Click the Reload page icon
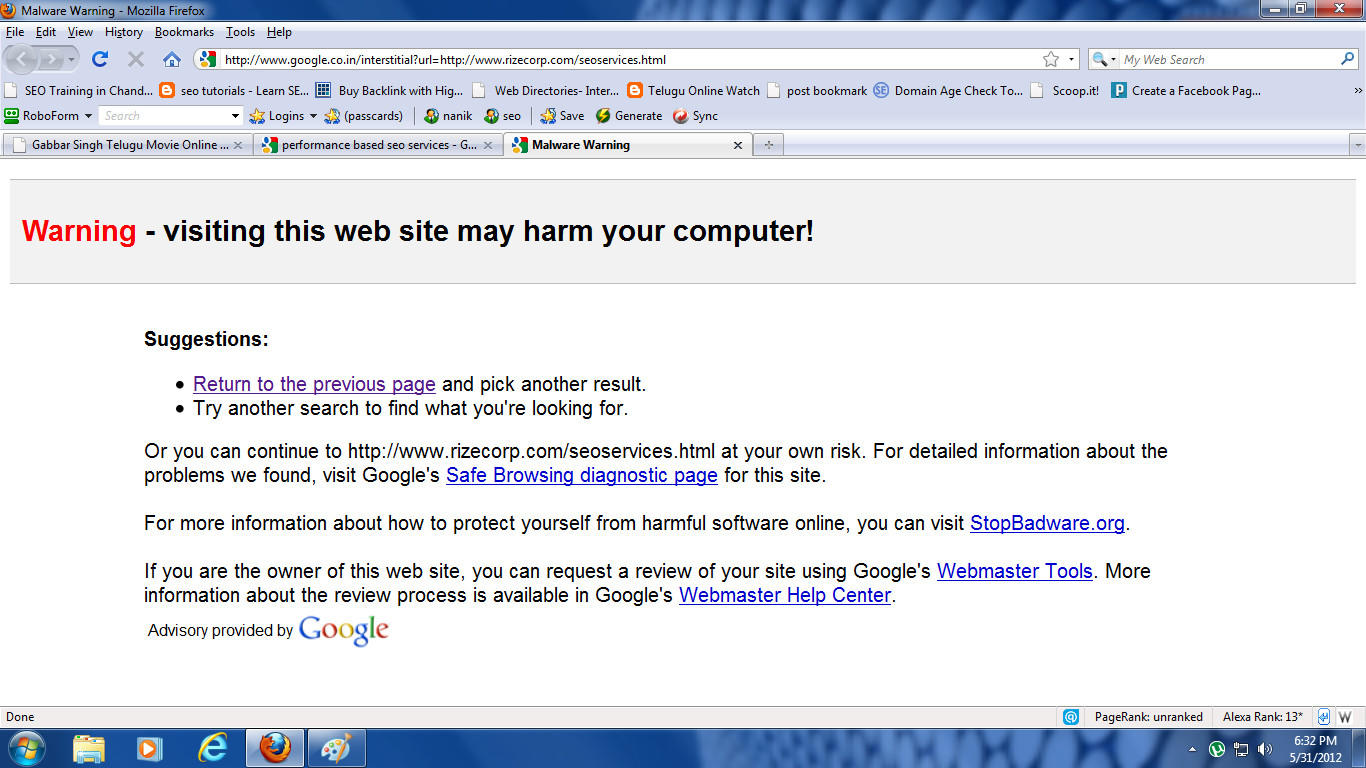The width and height of the screenshot is (1366, 768). tap(100, 60)
